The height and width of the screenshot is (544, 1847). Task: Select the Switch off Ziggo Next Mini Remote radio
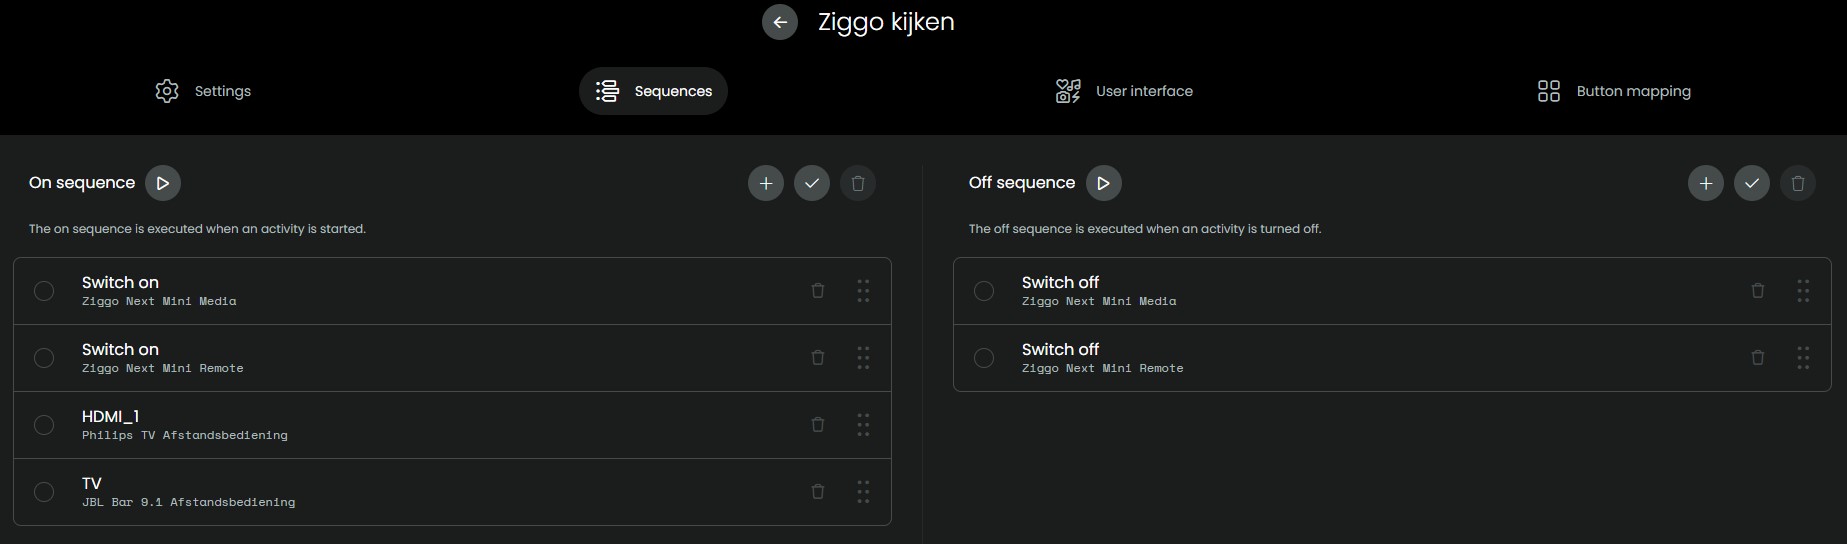pos(984,358)
